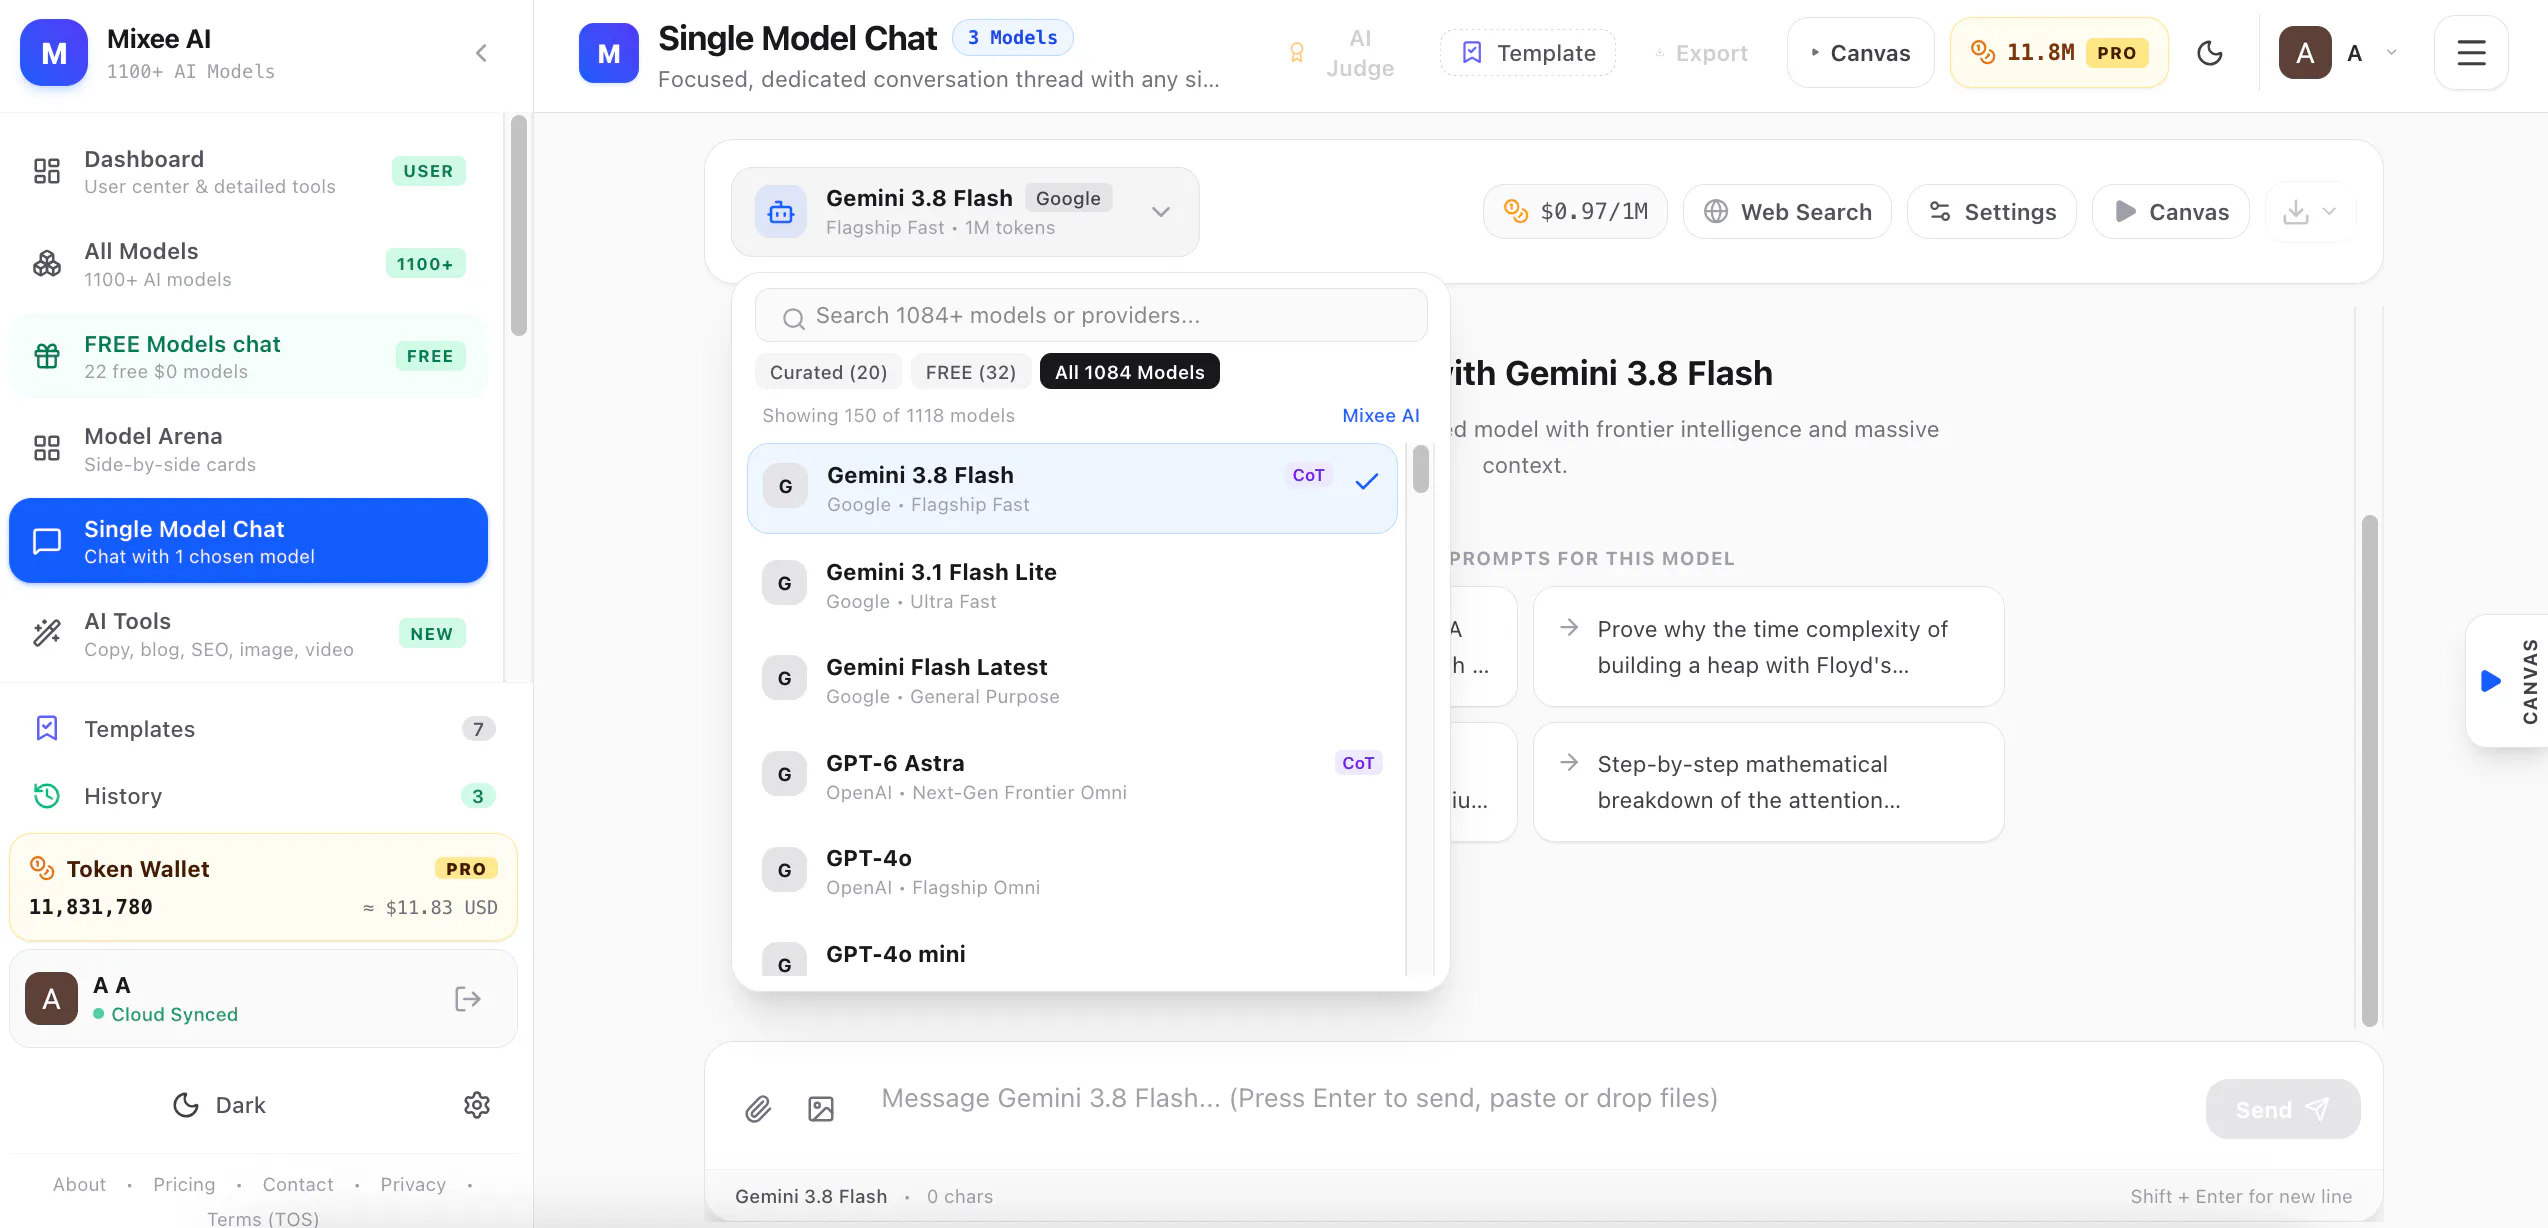Open the download options dropdown

pyautogui.click(x=2310, y=212)
